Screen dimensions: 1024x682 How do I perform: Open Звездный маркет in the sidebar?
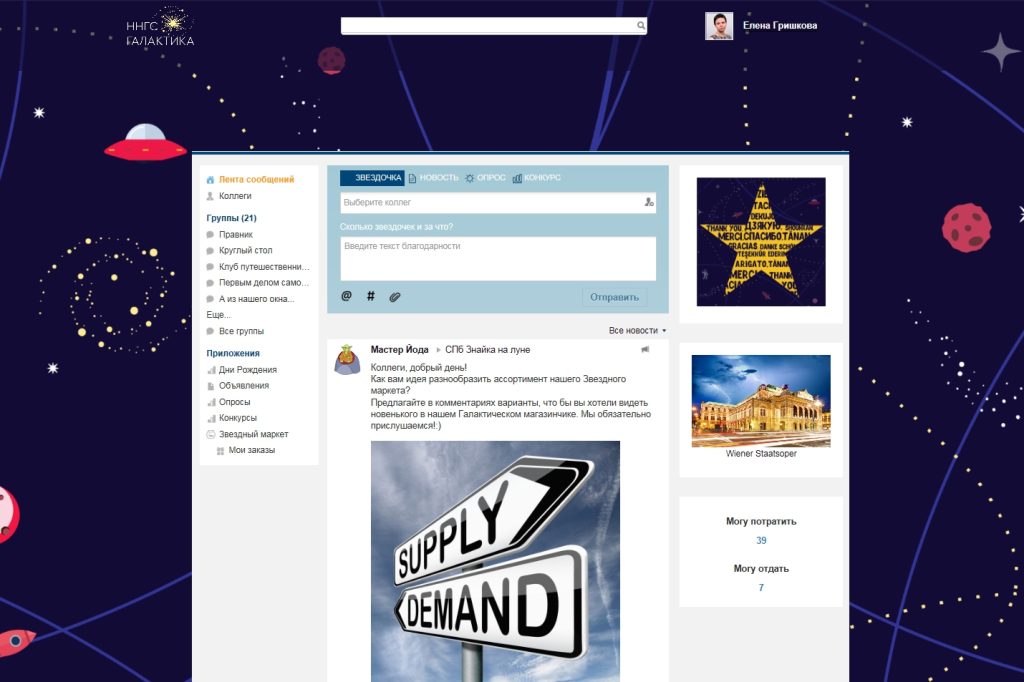(253, 434)
